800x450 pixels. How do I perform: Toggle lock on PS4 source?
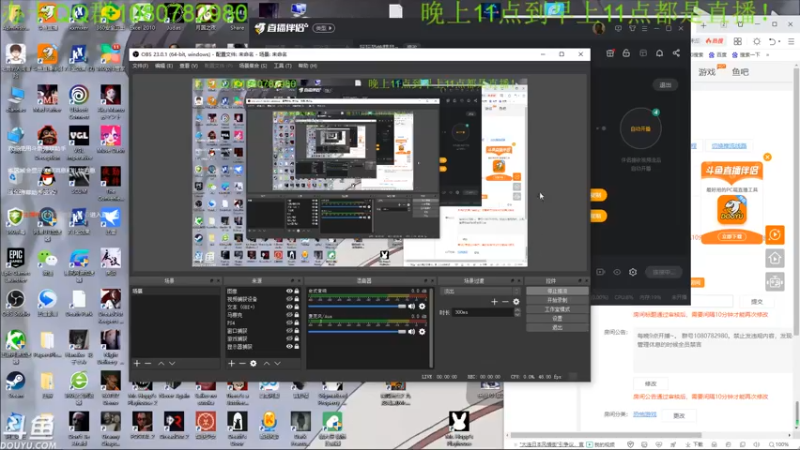pos(296,323)
